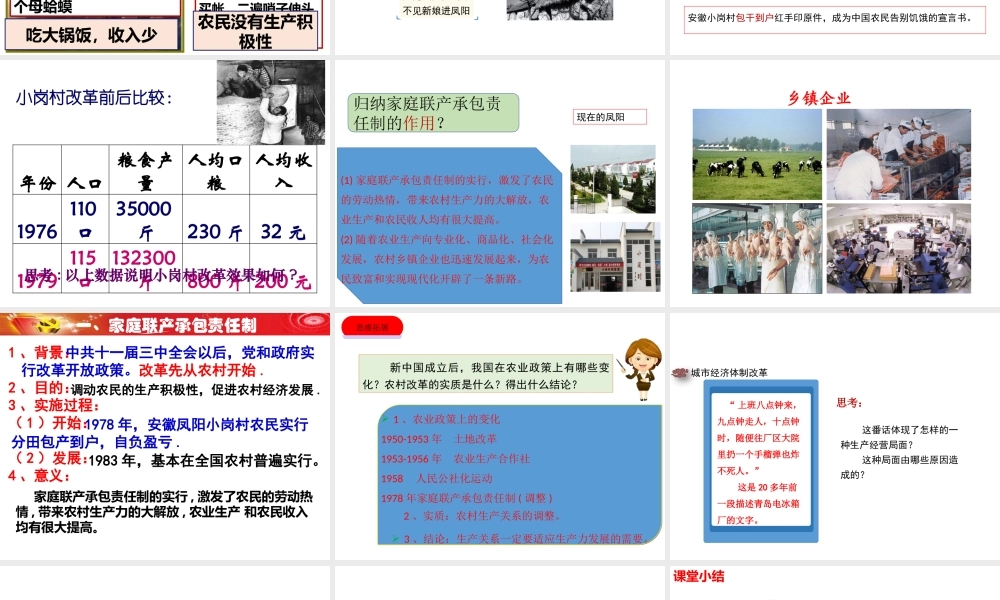Click the blue framed quote 上班八点钟来

pos(761,461)
